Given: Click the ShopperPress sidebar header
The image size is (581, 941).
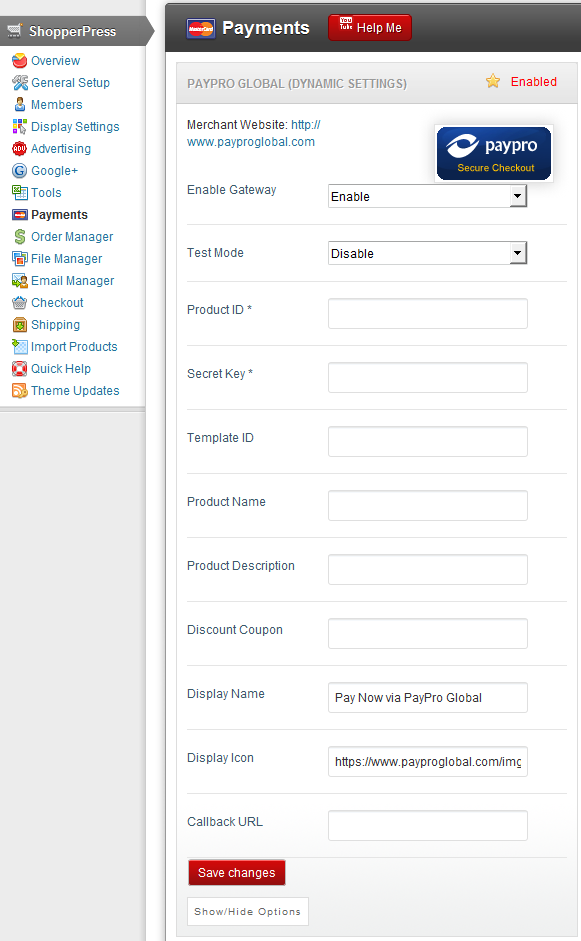Looking at the screenshot, I should [x=76, y=31].
